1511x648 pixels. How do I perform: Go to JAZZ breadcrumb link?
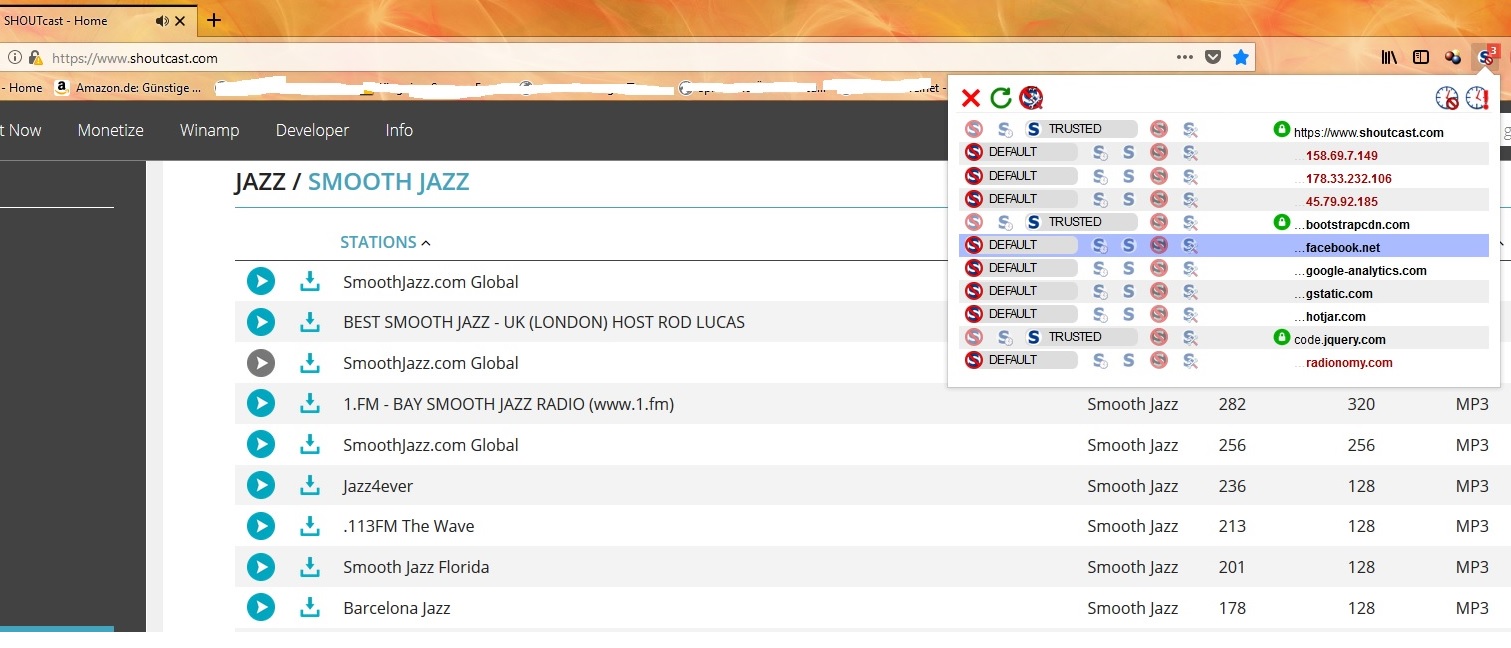261,182
